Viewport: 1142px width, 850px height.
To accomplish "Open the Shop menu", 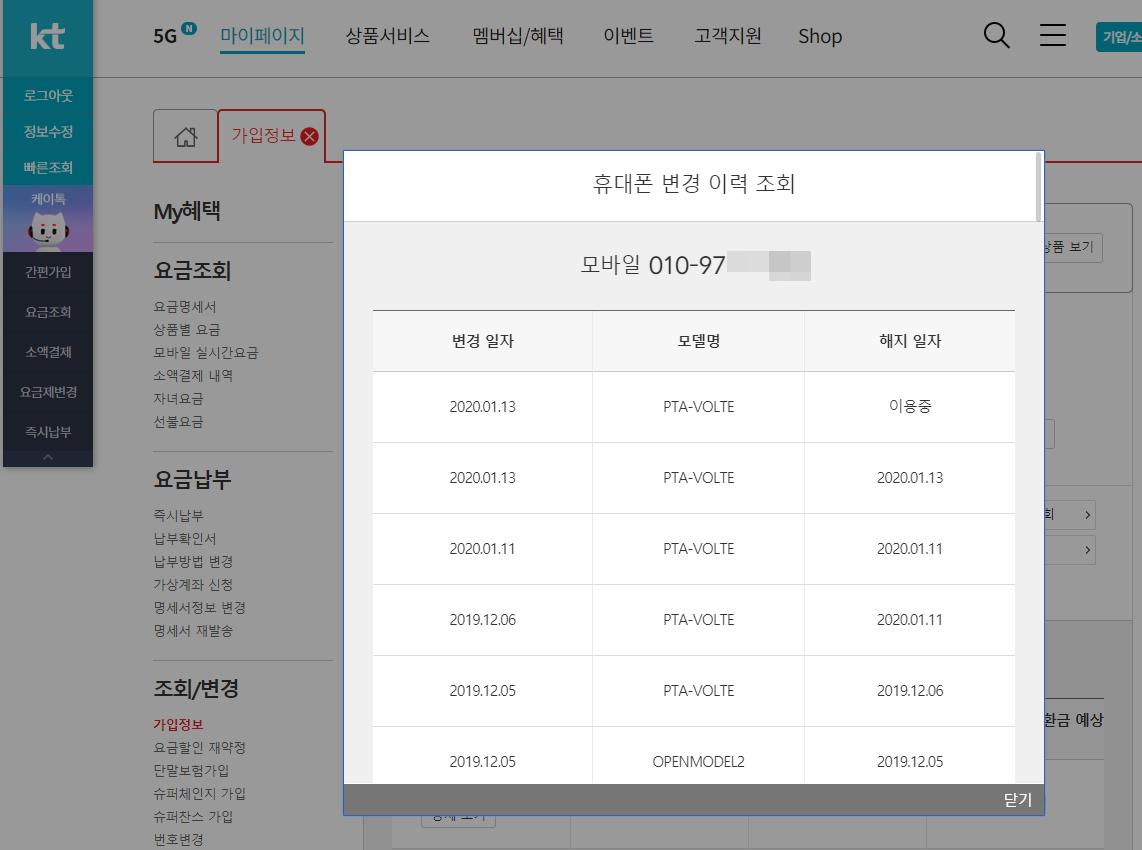I will (x=820, y=36).
